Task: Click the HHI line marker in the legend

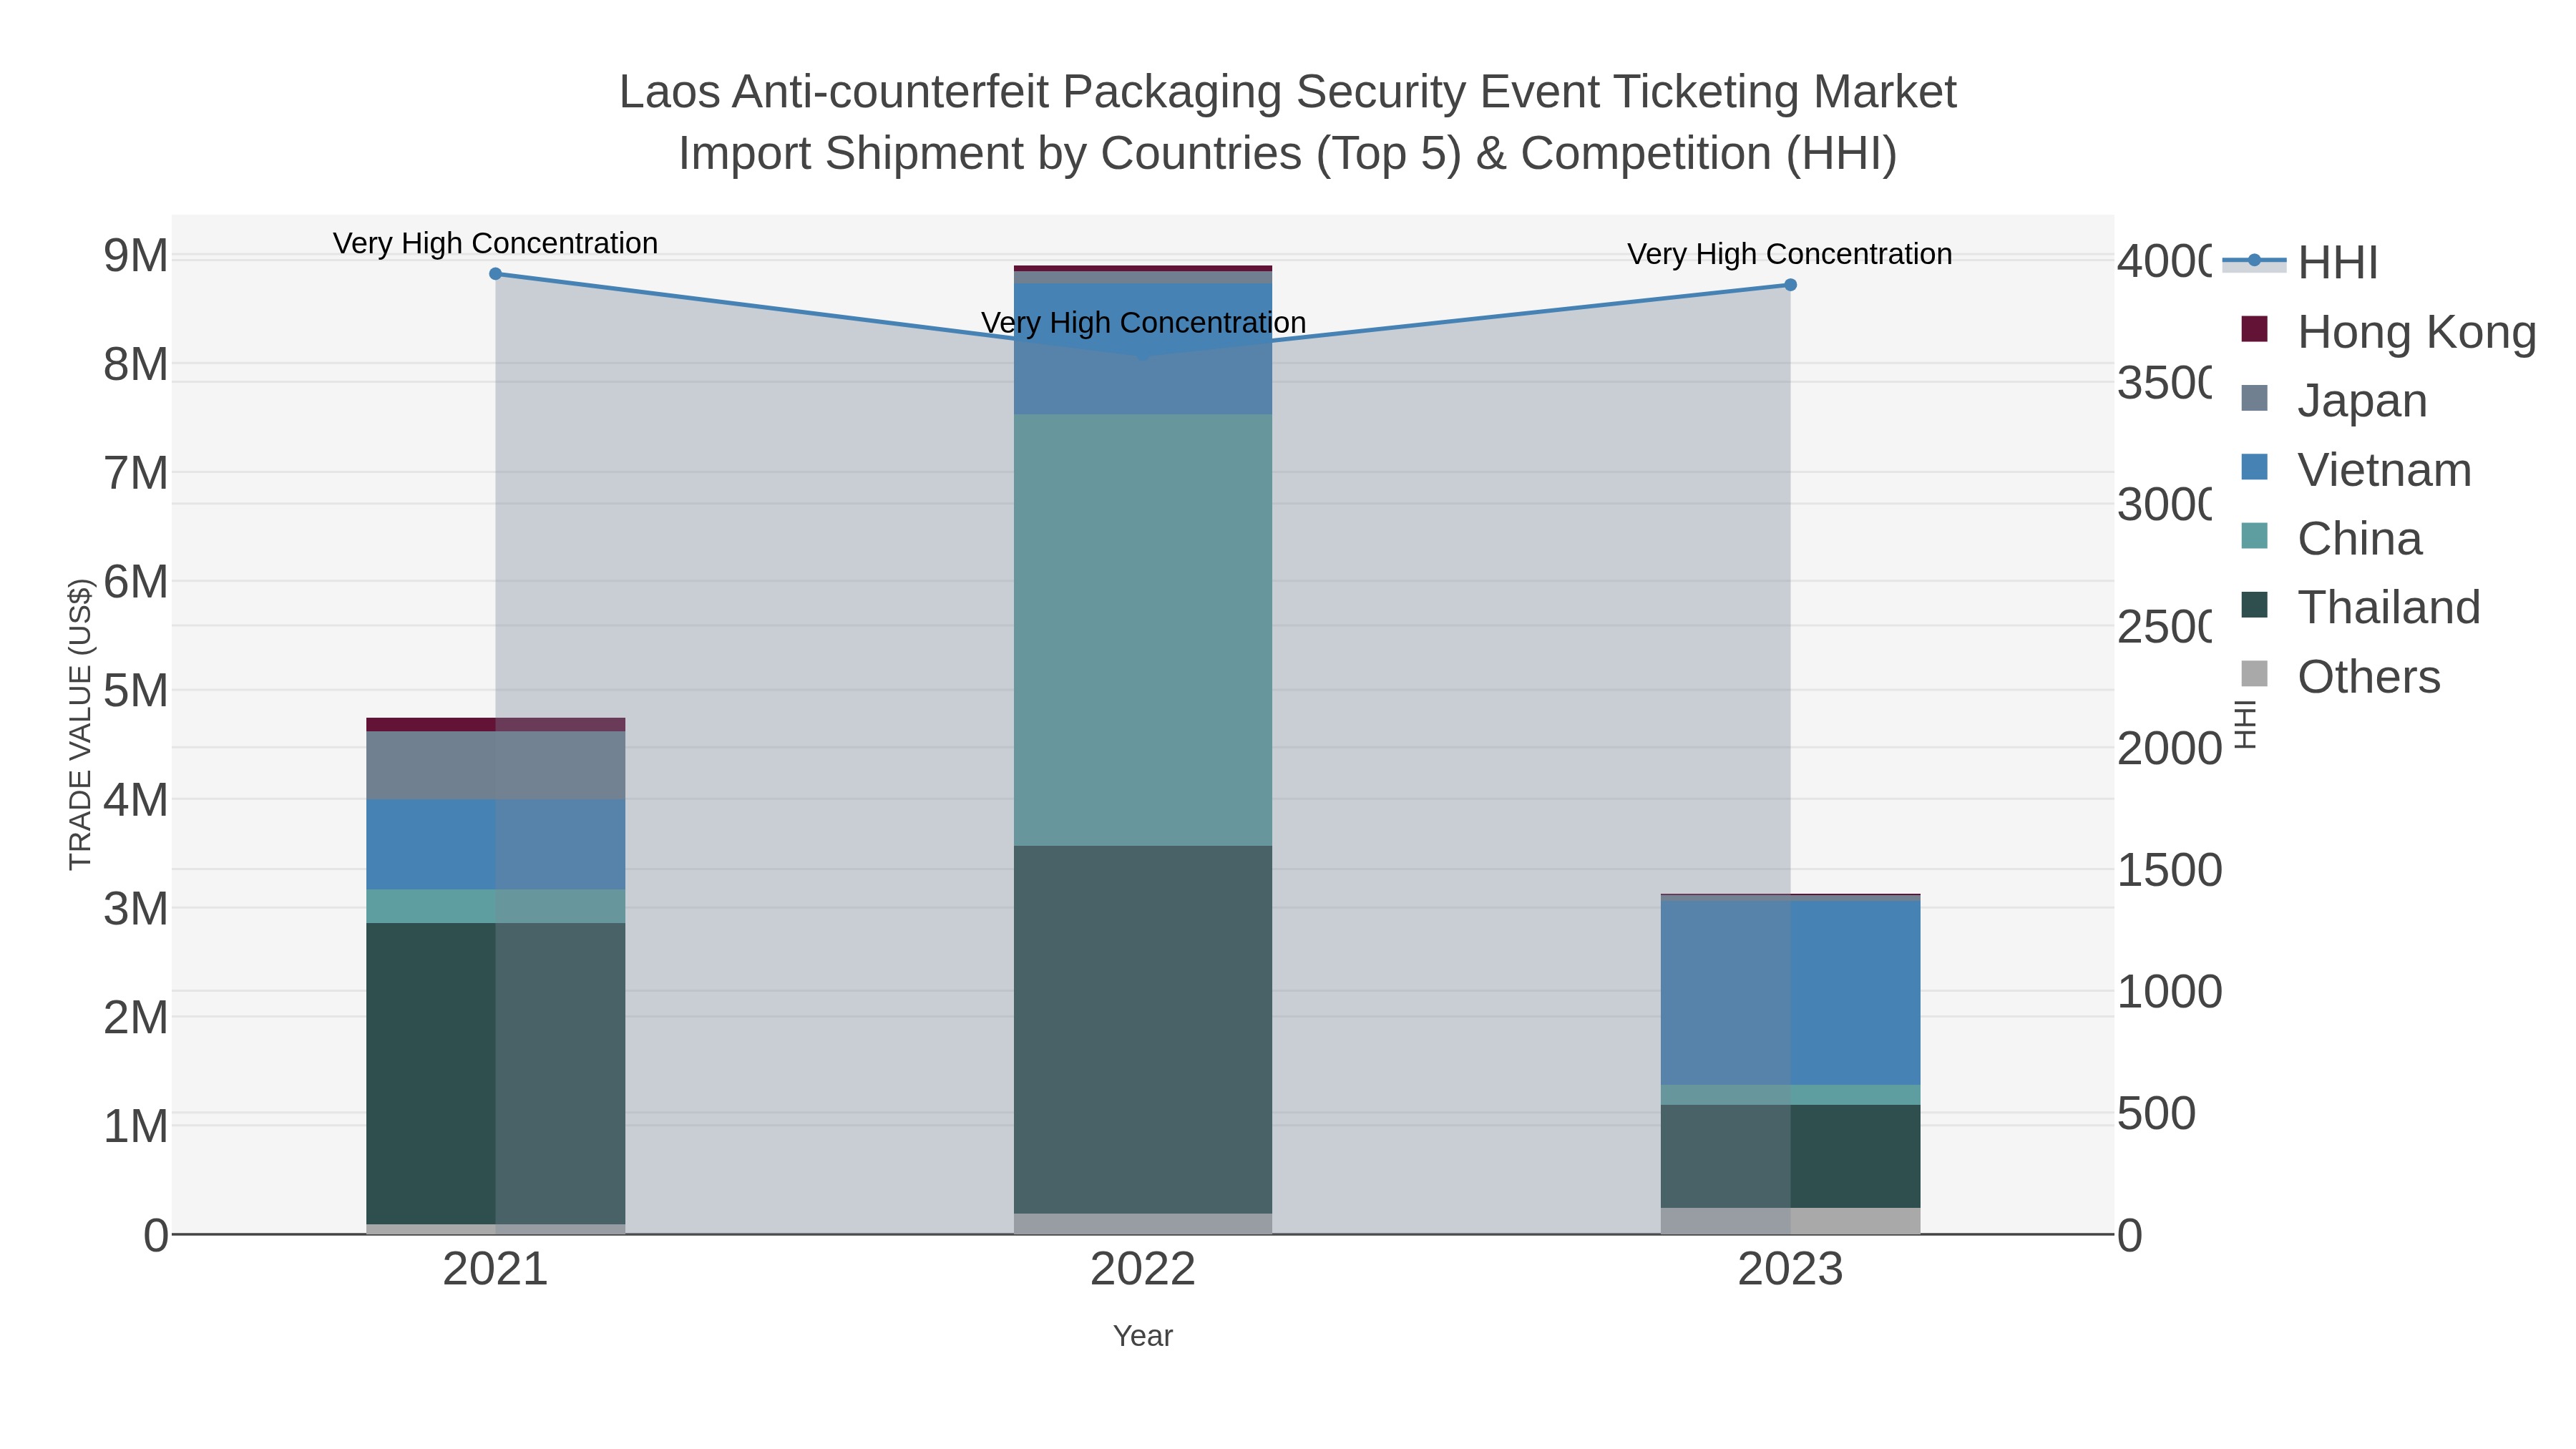Action: tap(2254, 261)
